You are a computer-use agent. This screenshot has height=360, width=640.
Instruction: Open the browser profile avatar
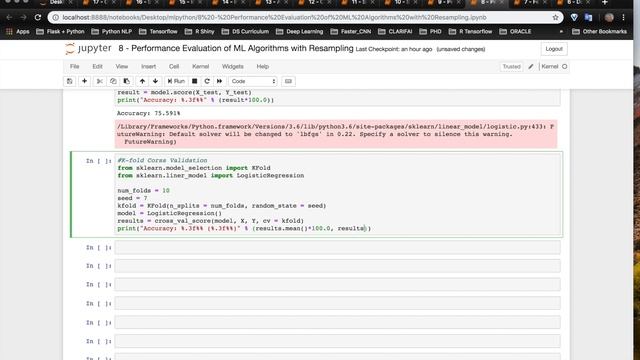point(609,18)
